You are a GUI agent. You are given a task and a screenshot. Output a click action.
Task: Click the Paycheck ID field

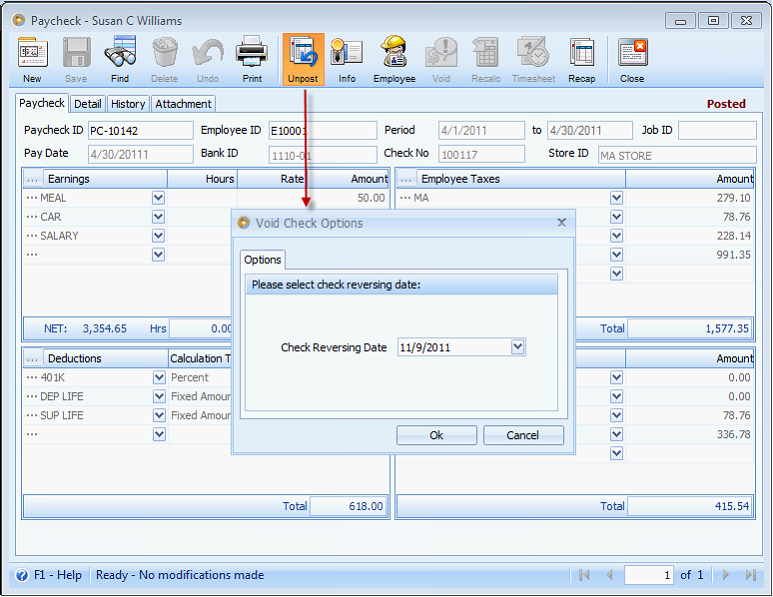141,131
